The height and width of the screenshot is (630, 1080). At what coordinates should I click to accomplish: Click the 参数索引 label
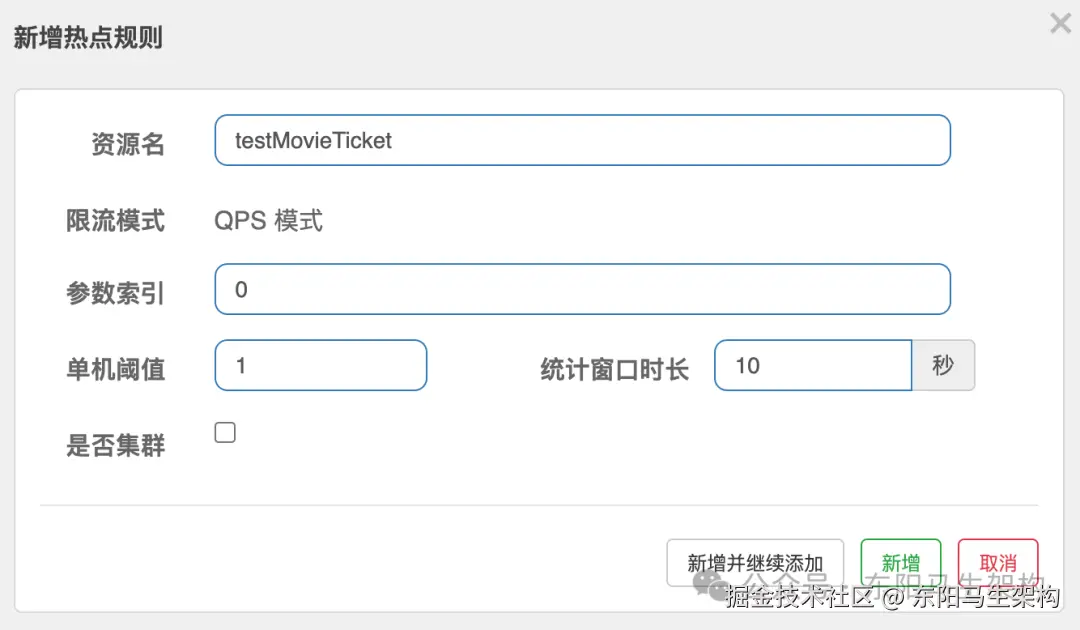115,293
